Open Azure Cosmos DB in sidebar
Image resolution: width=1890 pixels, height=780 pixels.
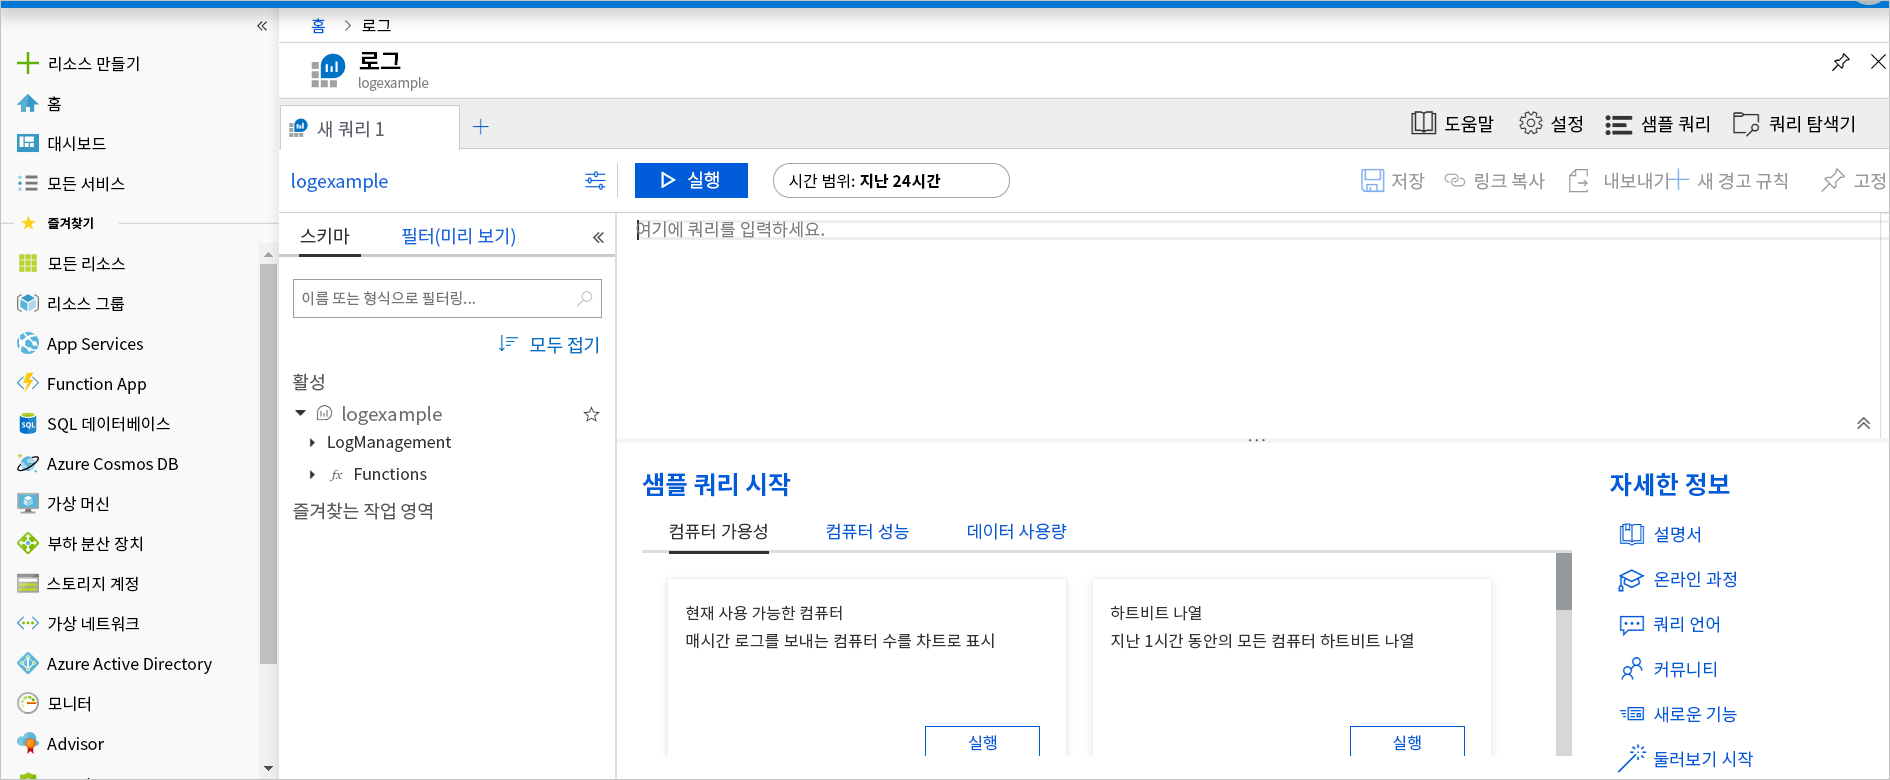(x=98, y=464)
